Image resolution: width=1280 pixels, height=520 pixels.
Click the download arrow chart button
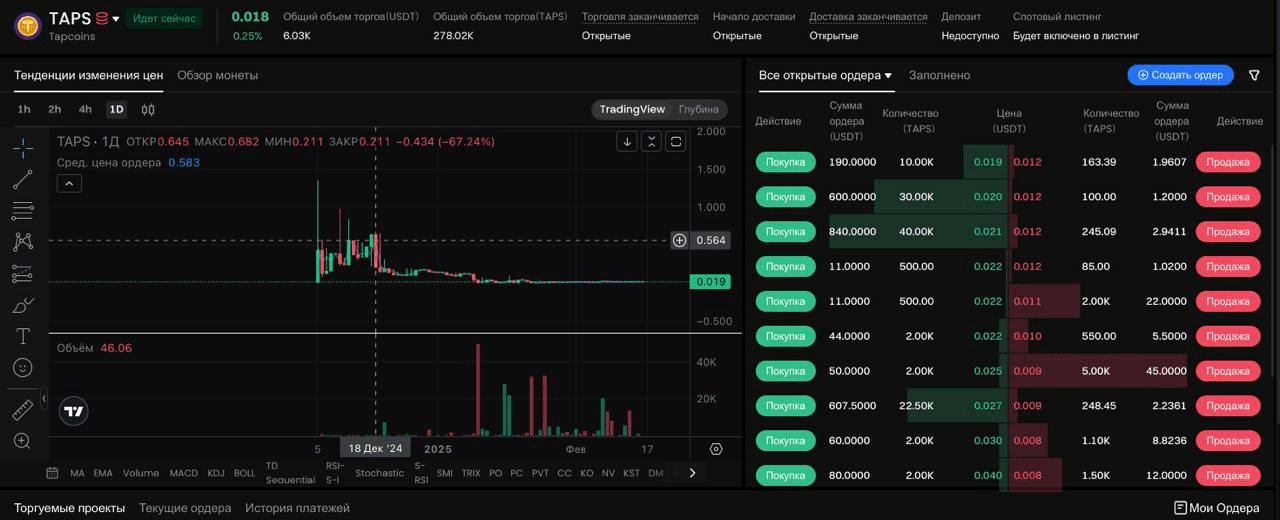point(627,141)
